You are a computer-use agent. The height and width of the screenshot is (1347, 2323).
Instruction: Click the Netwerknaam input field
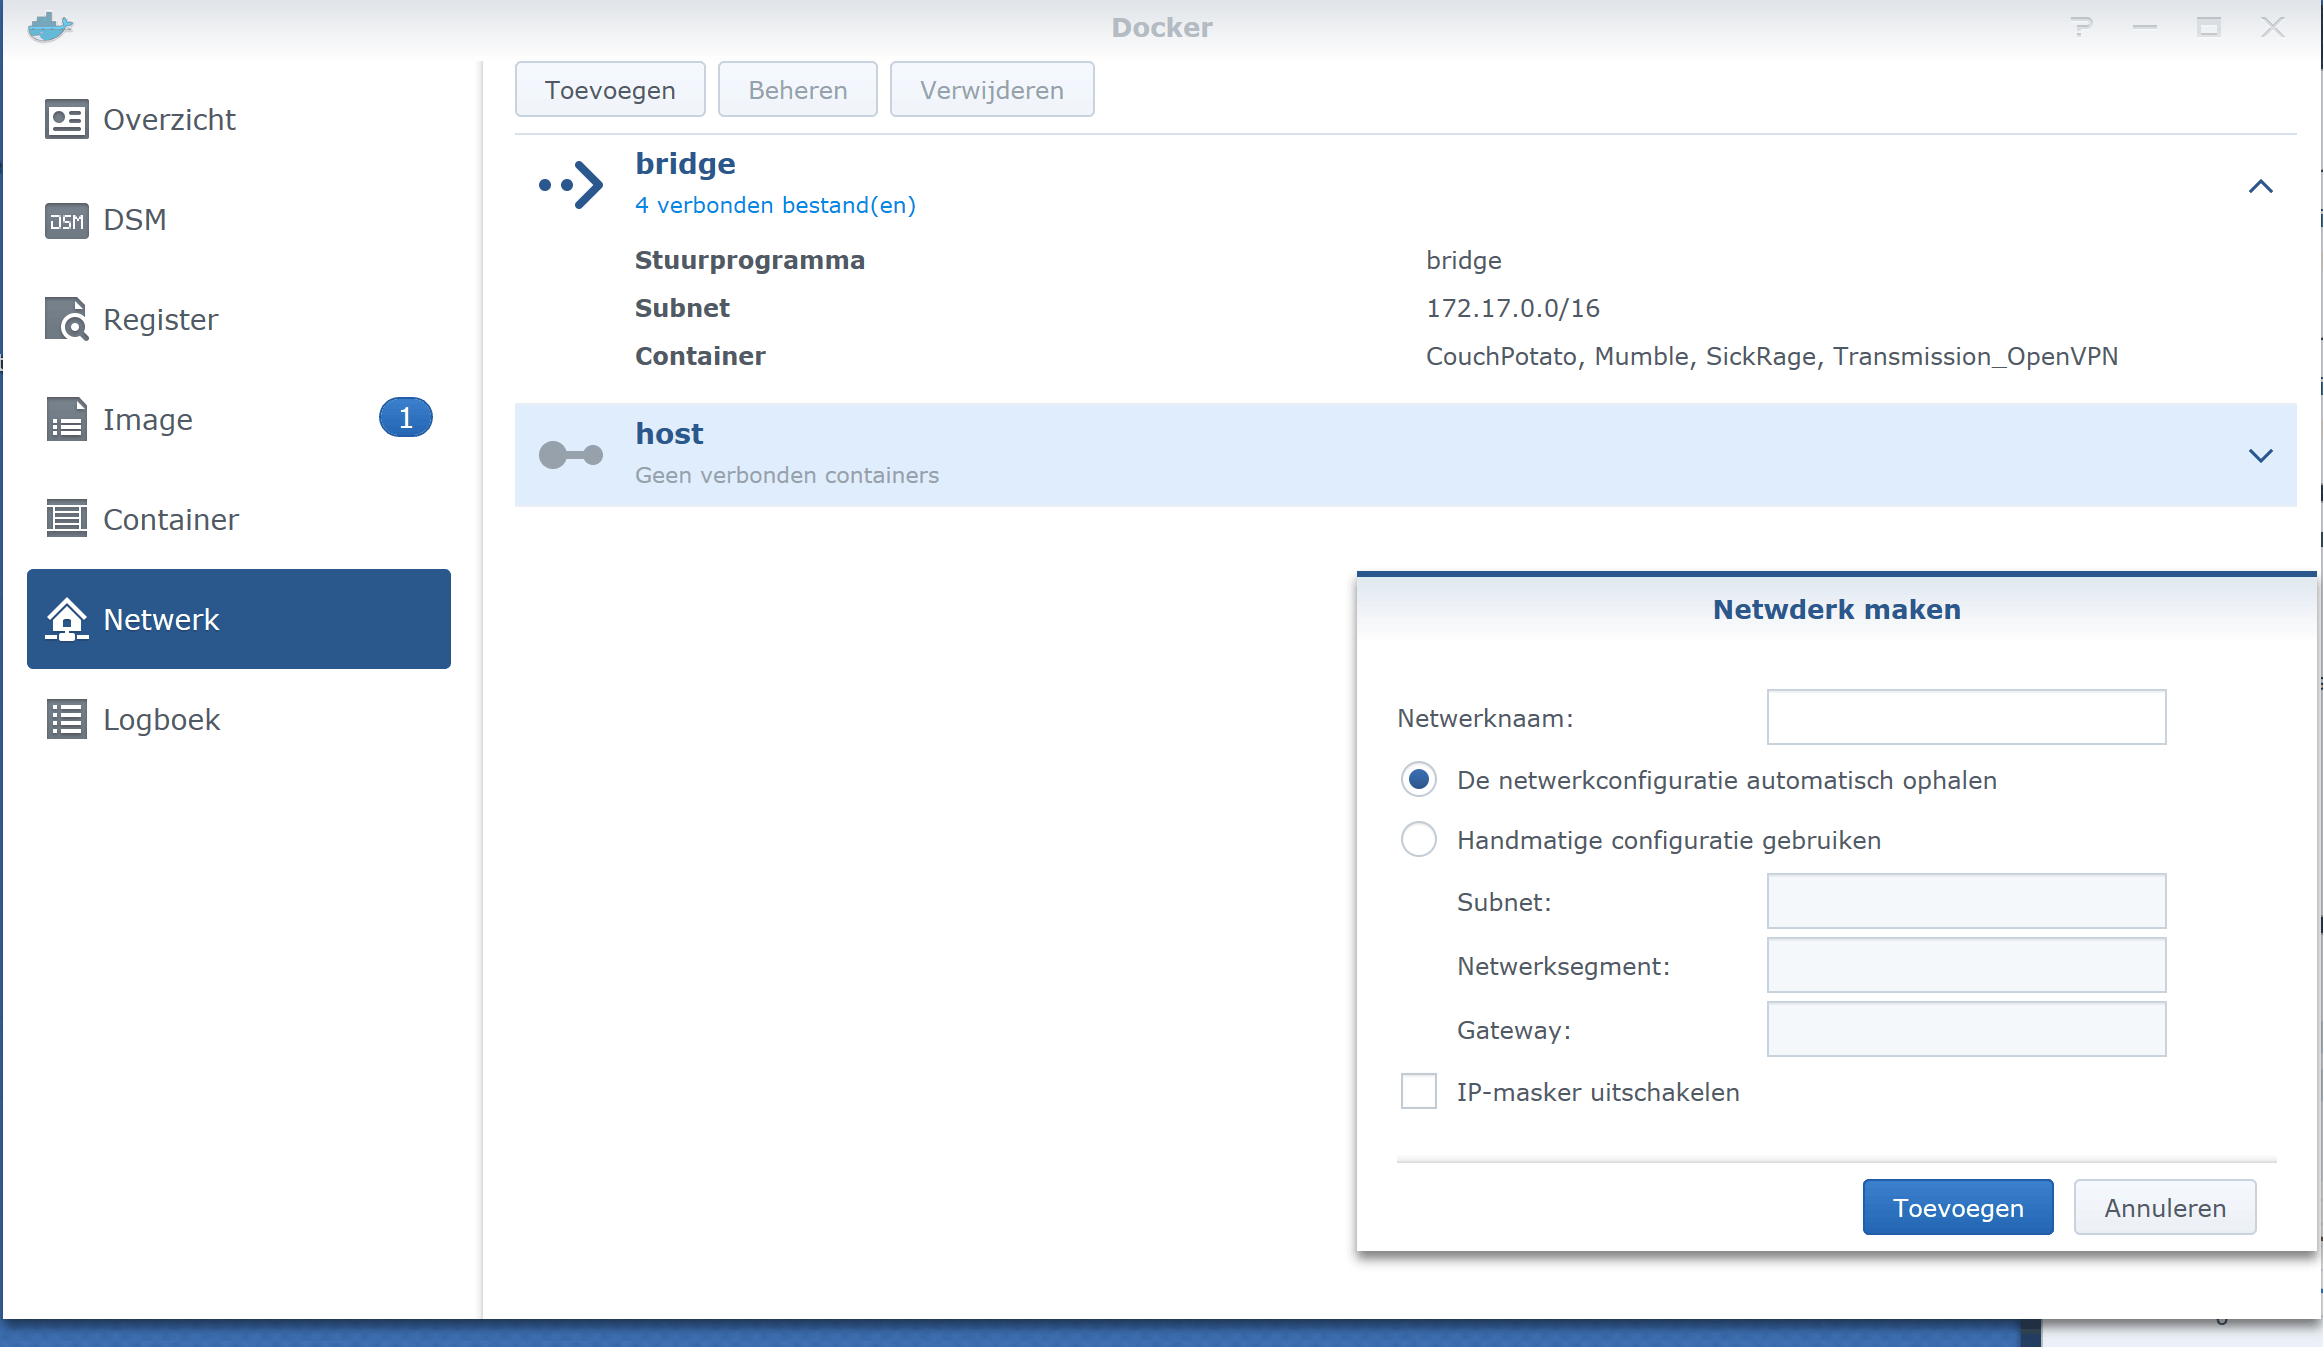coord(1965,717)
